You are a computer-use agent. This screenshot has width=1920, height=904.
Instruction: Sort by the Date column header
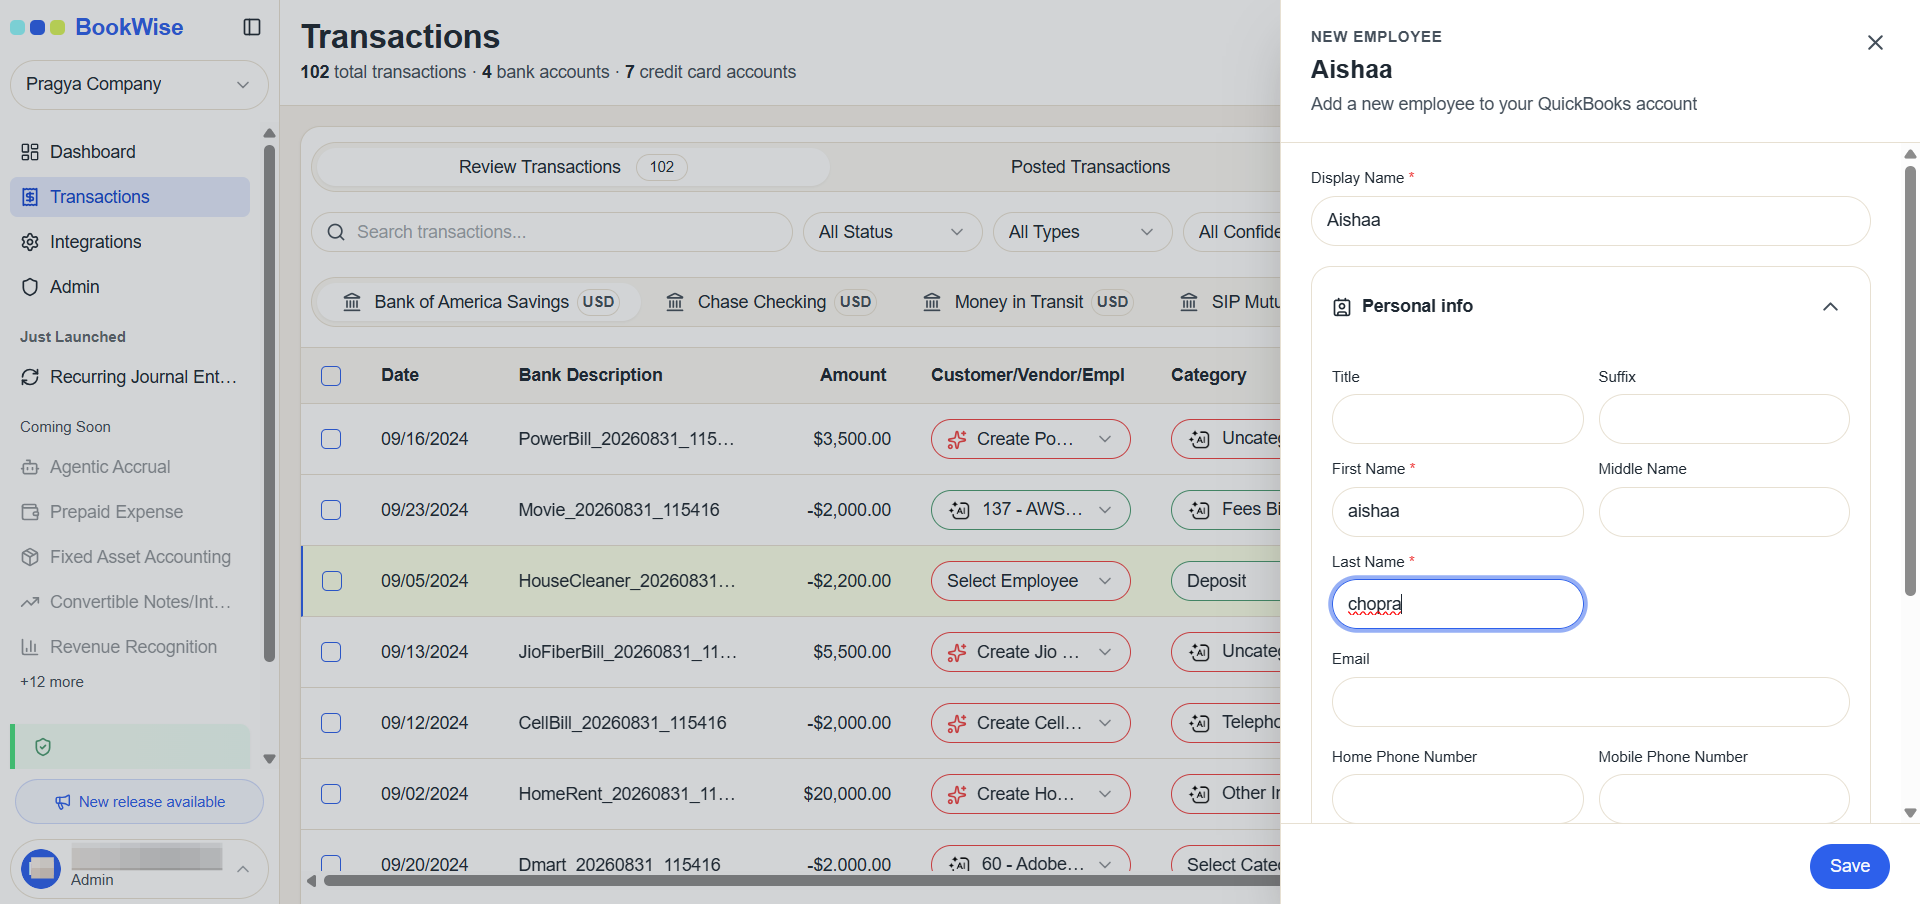click(400, 375)
